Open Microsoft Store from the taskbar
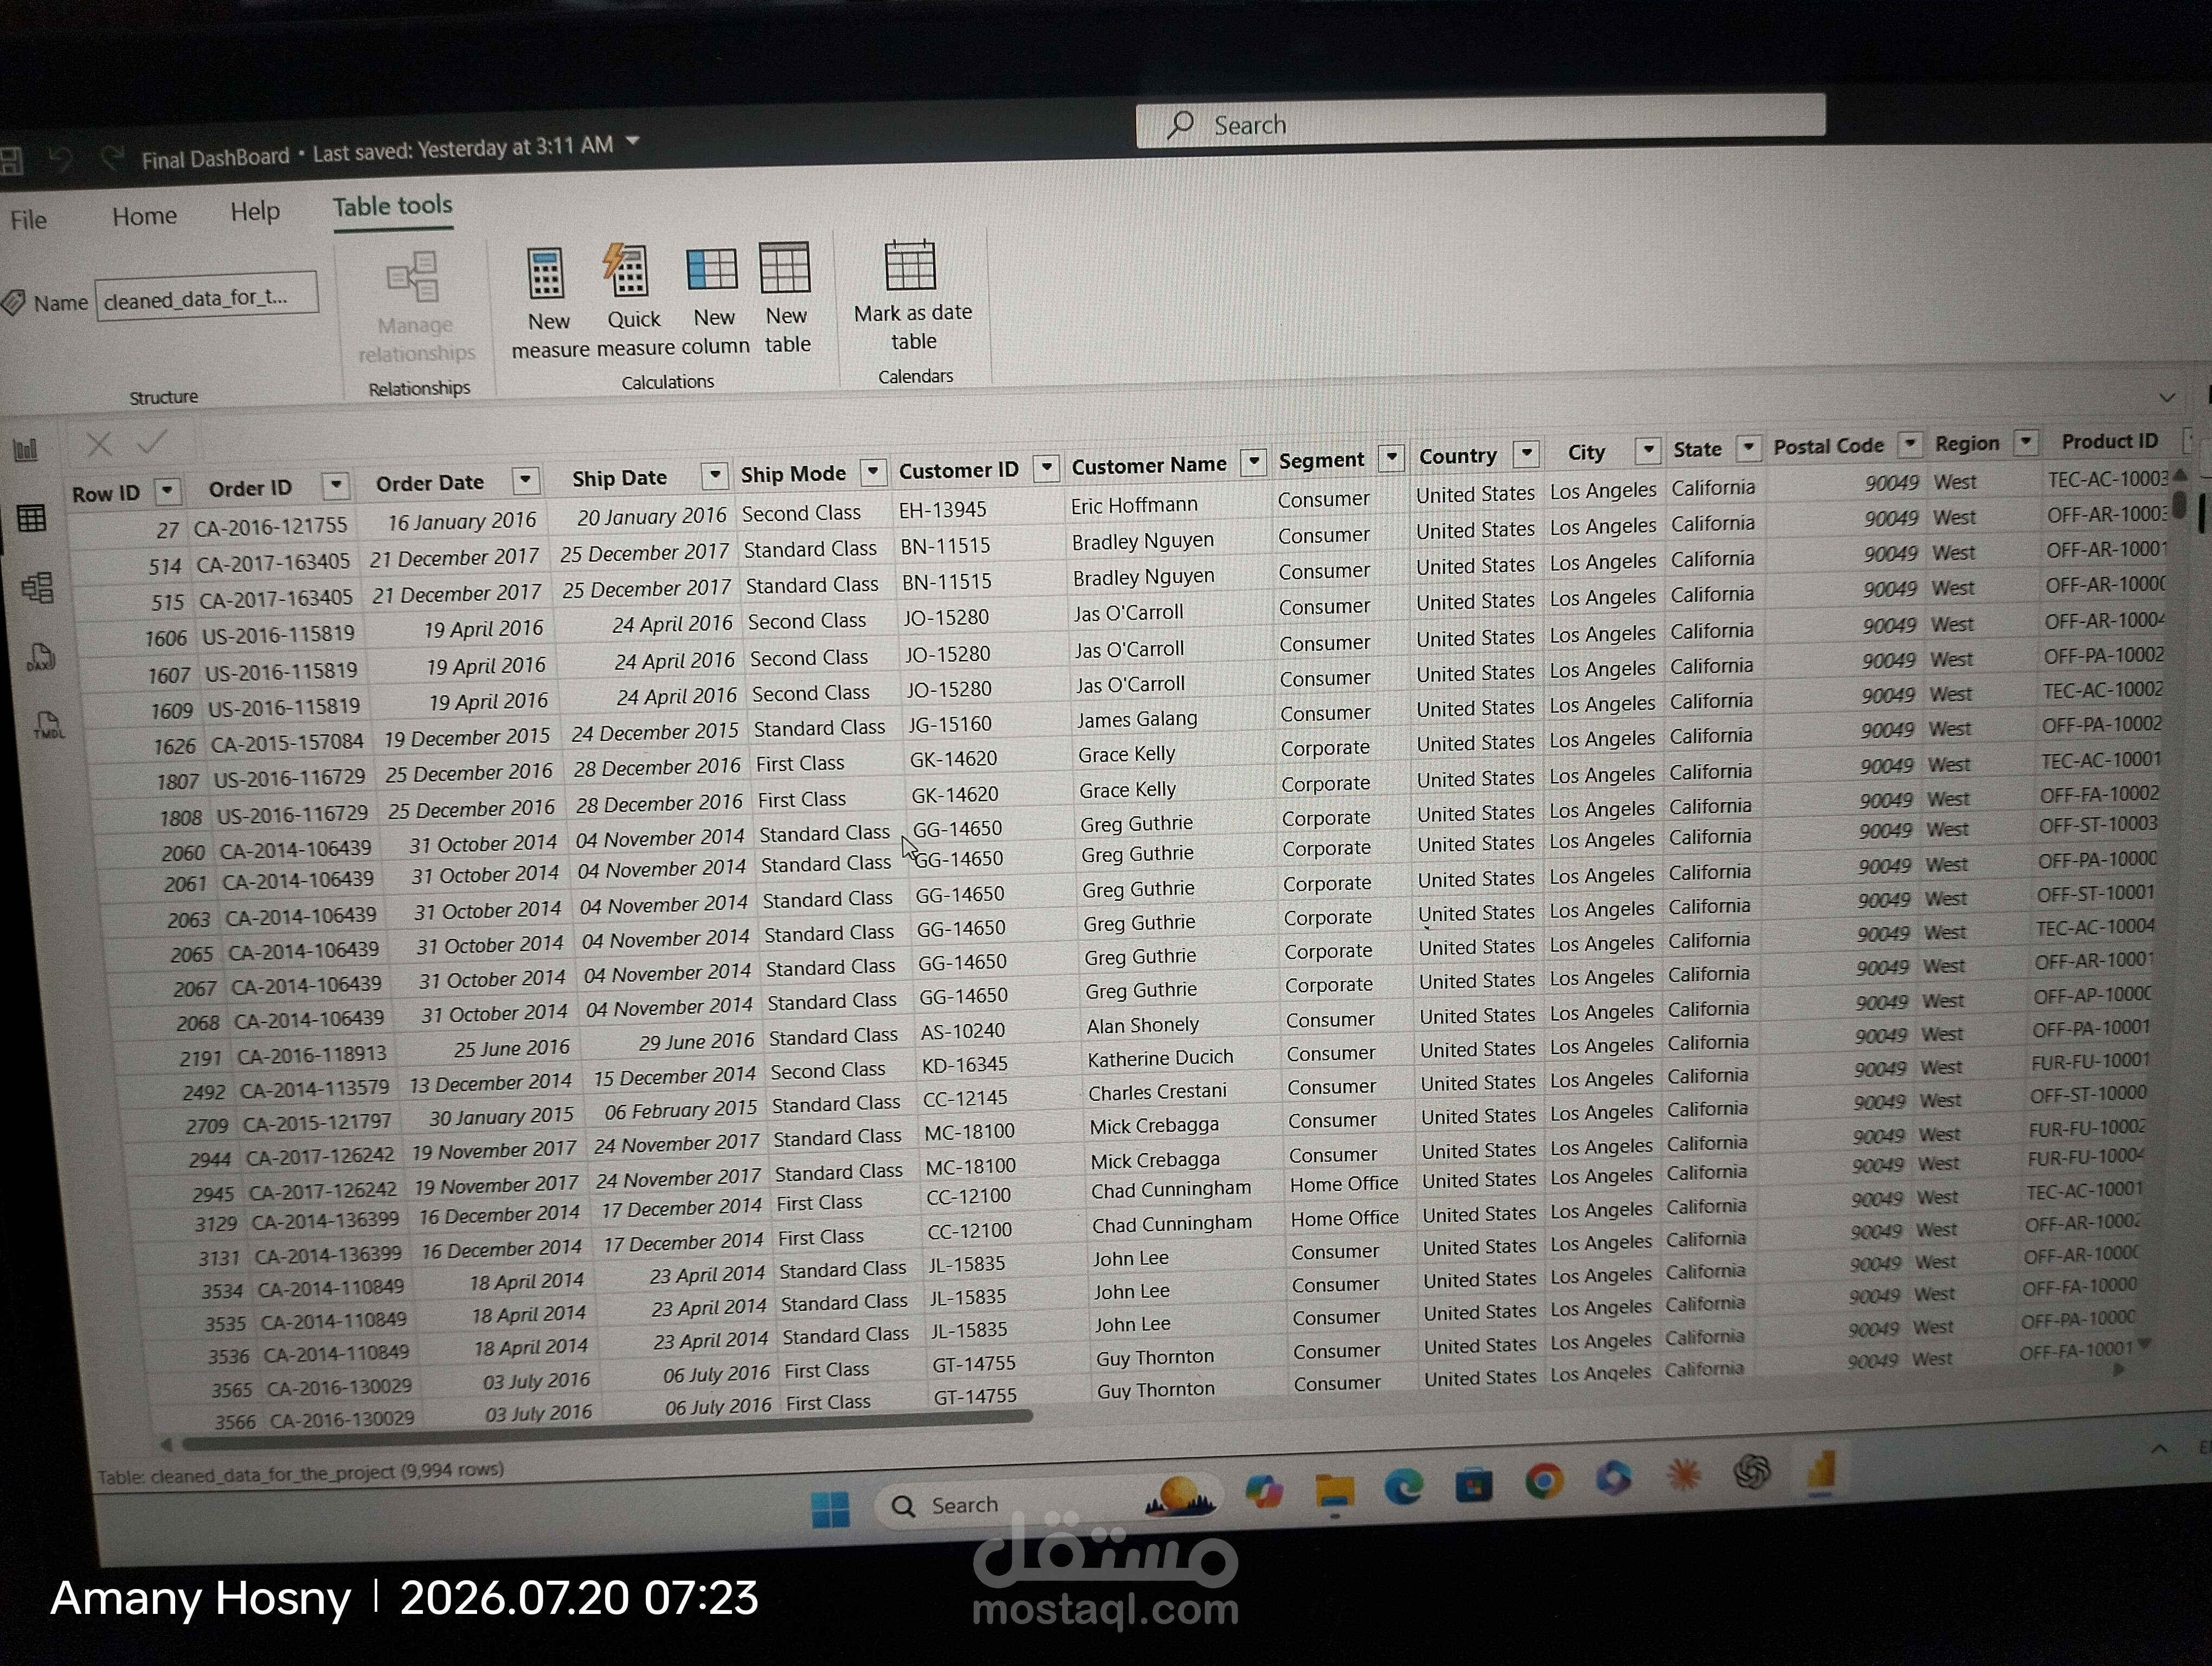2212x1666 pixels. click(x=1473, y=1485)
